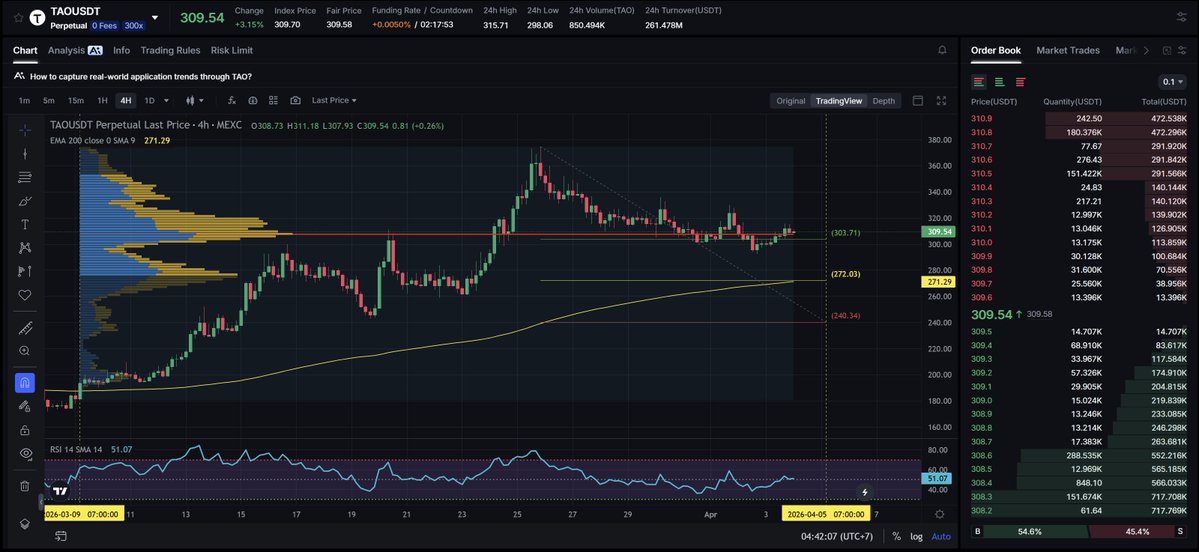This screenshot has width=1199, height=552.
Task: Open the indicator templates grid icon
Action: coord(274,100)
